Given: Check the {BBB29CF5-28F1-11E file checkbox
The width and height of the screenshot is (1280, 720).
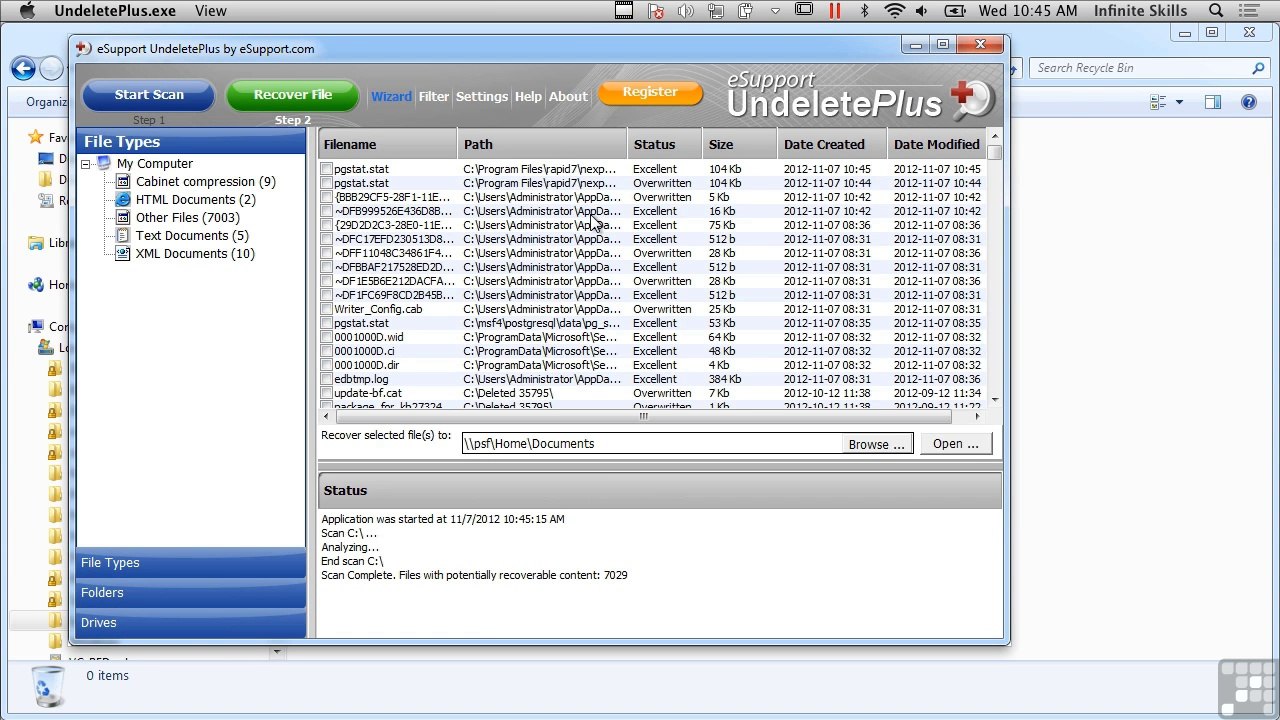Looking at the screenshot, I should [x=327, y=197].
